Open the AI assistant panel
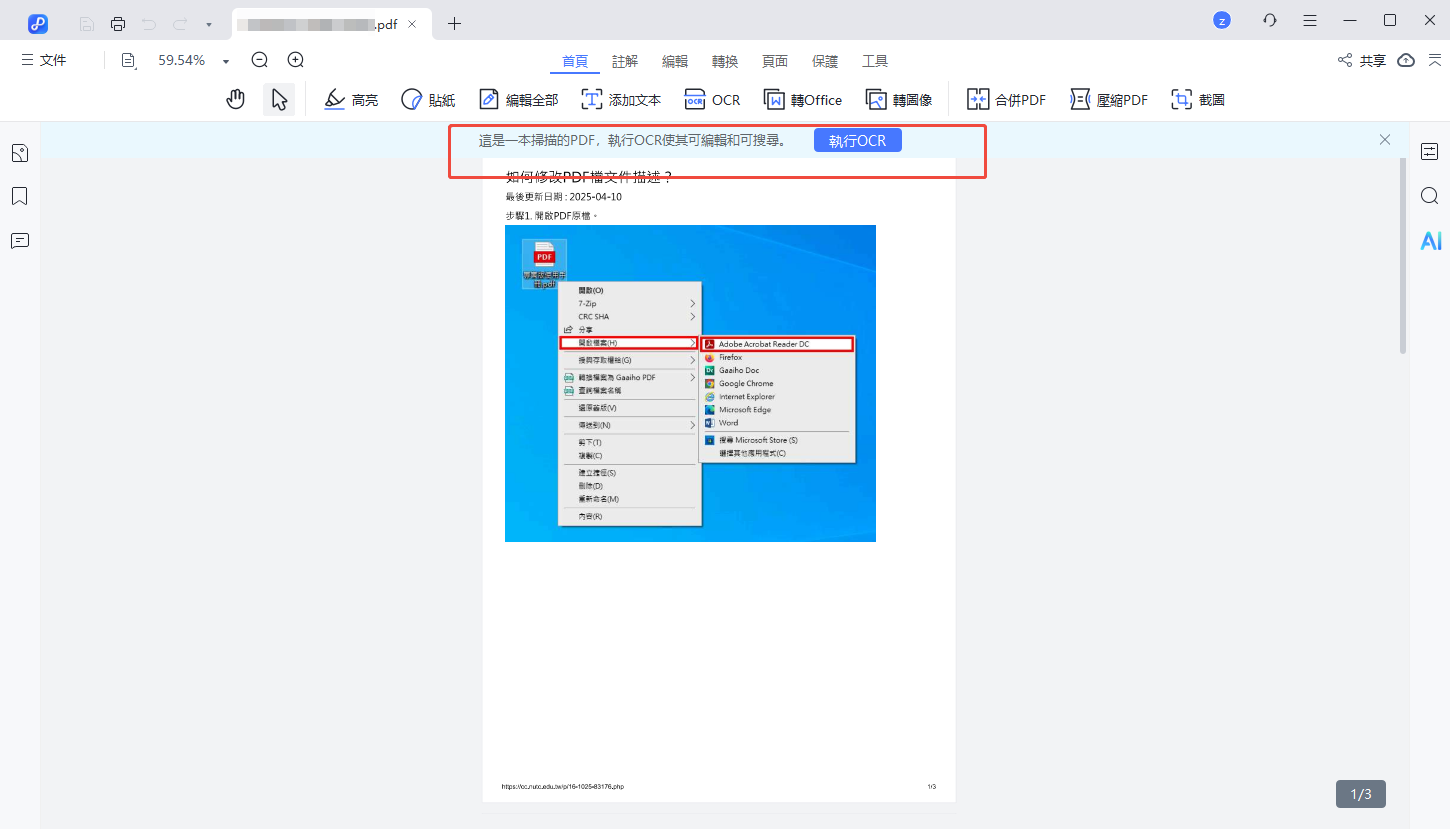Screen dimensions: 1450x829 coord(1430,240)
